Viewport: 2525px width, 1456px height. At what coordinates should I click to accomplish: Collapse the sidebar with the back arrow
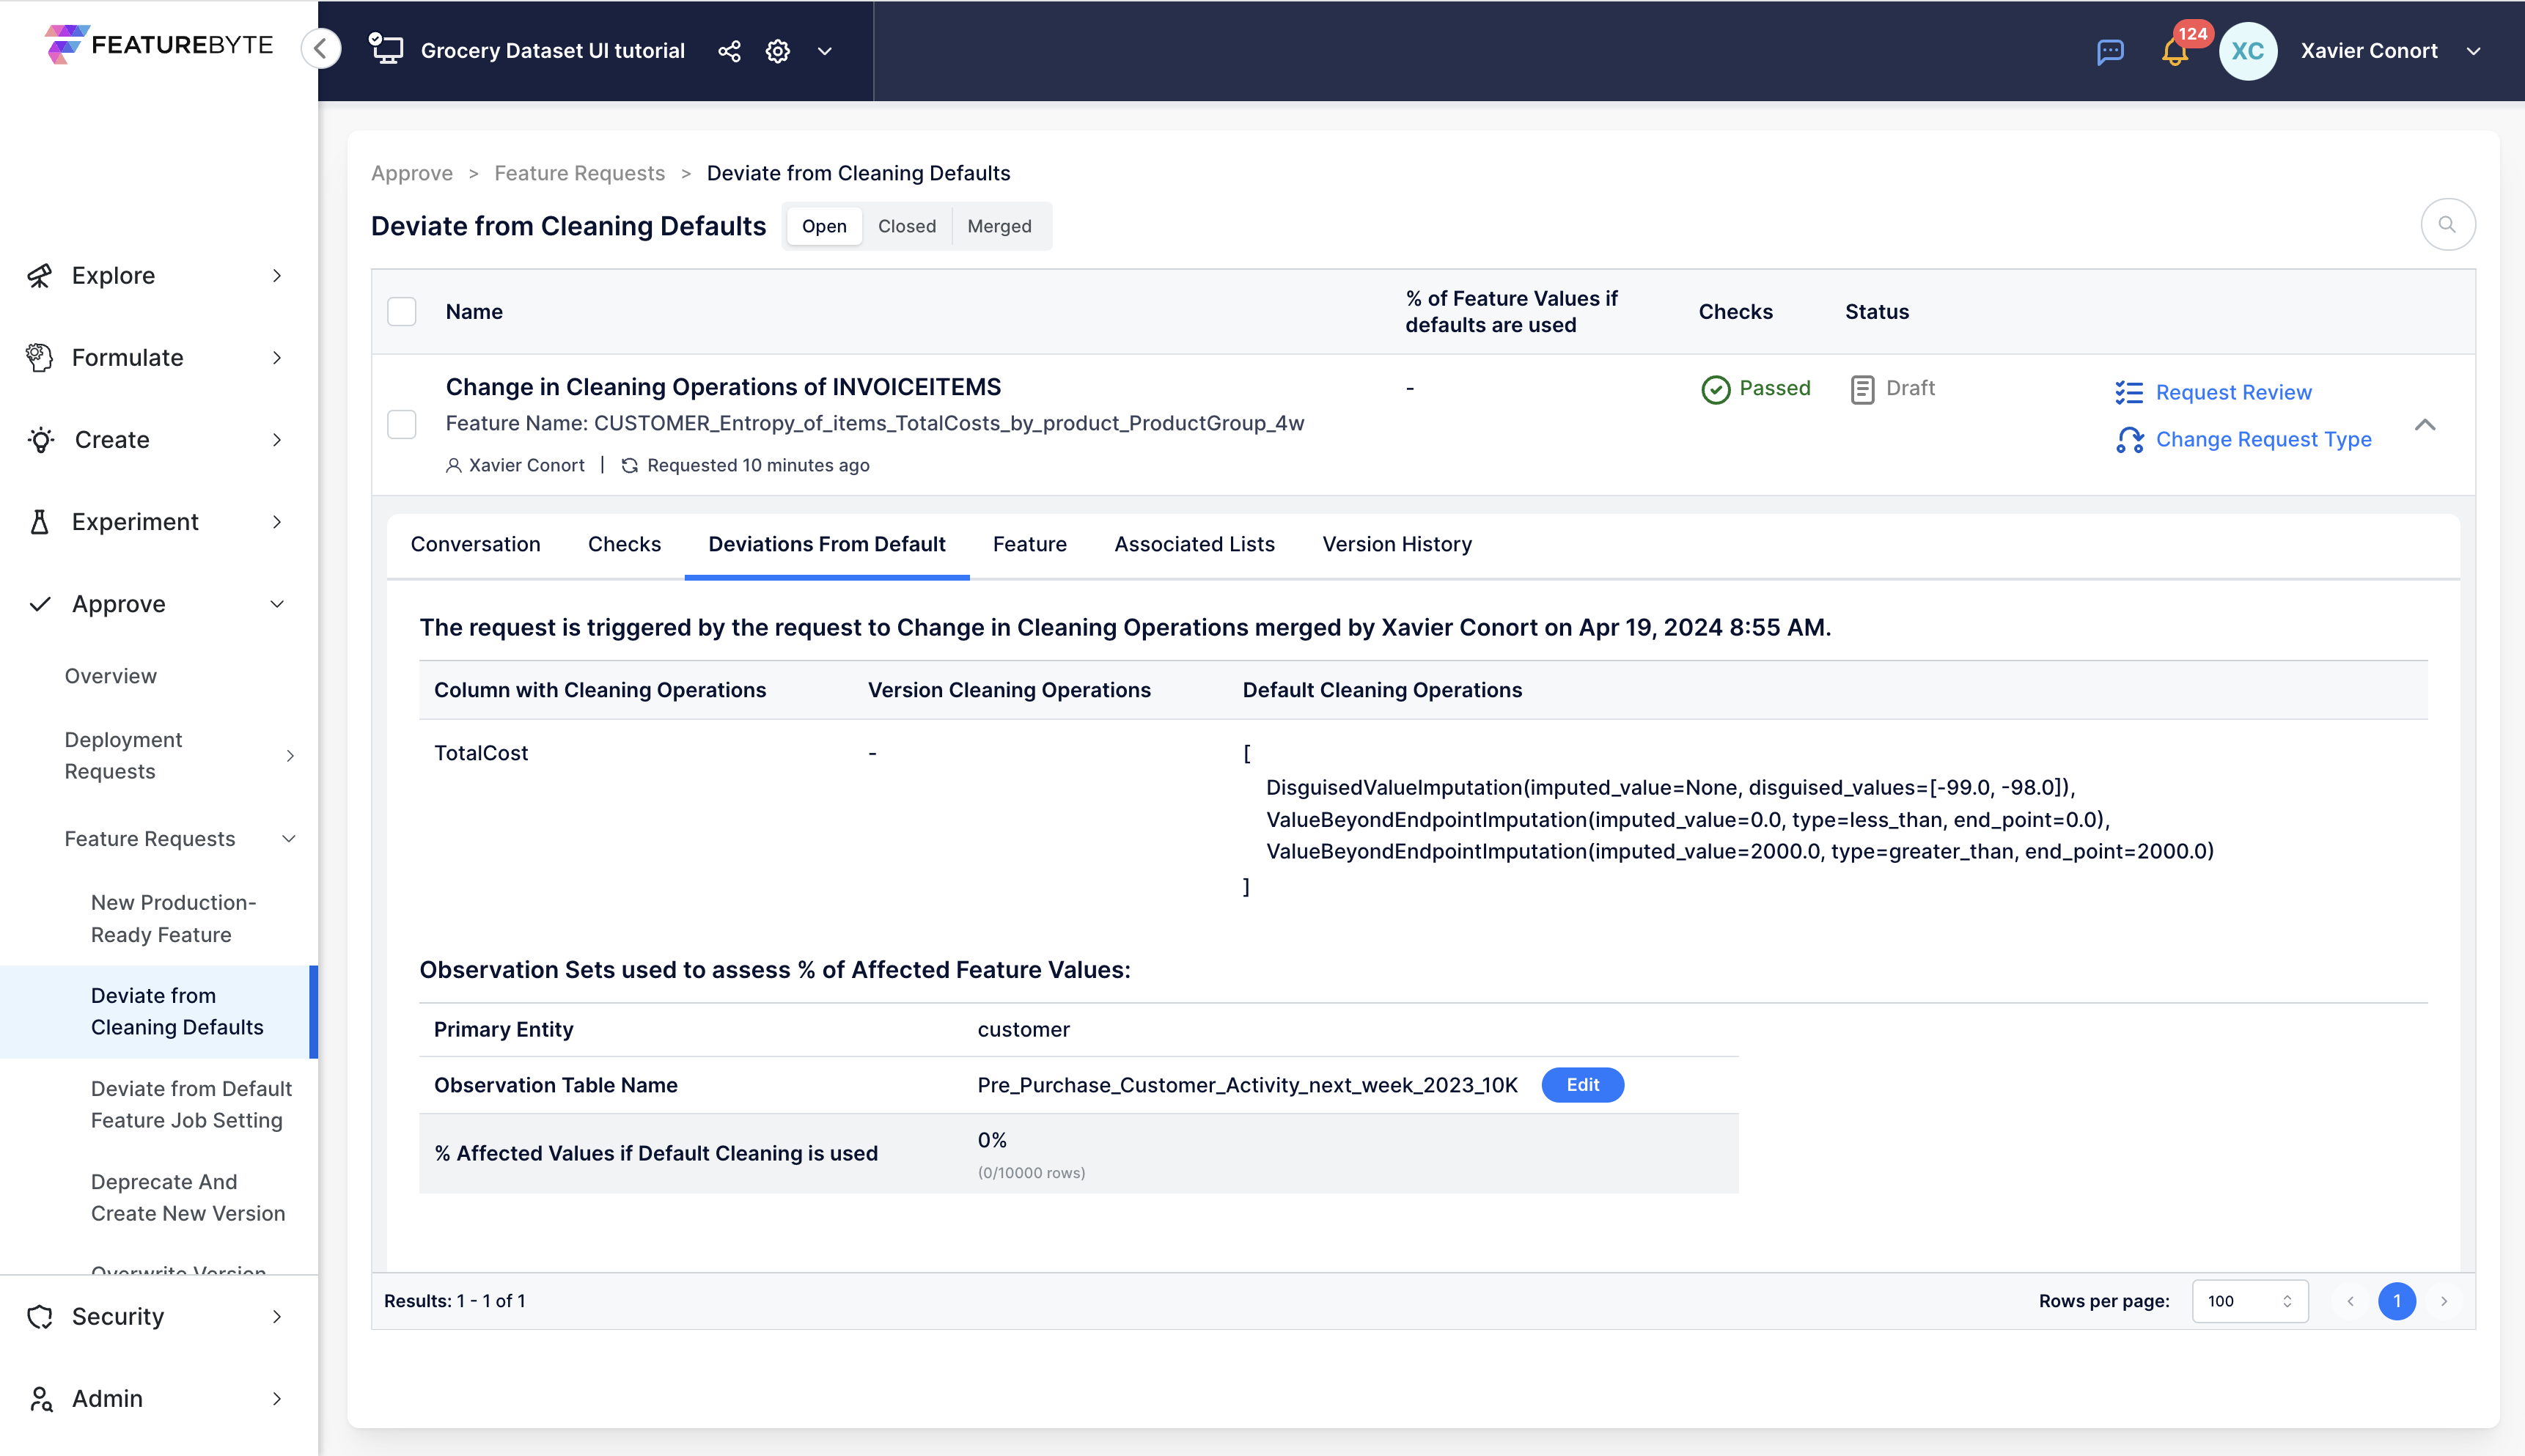(x=321, y=48)
